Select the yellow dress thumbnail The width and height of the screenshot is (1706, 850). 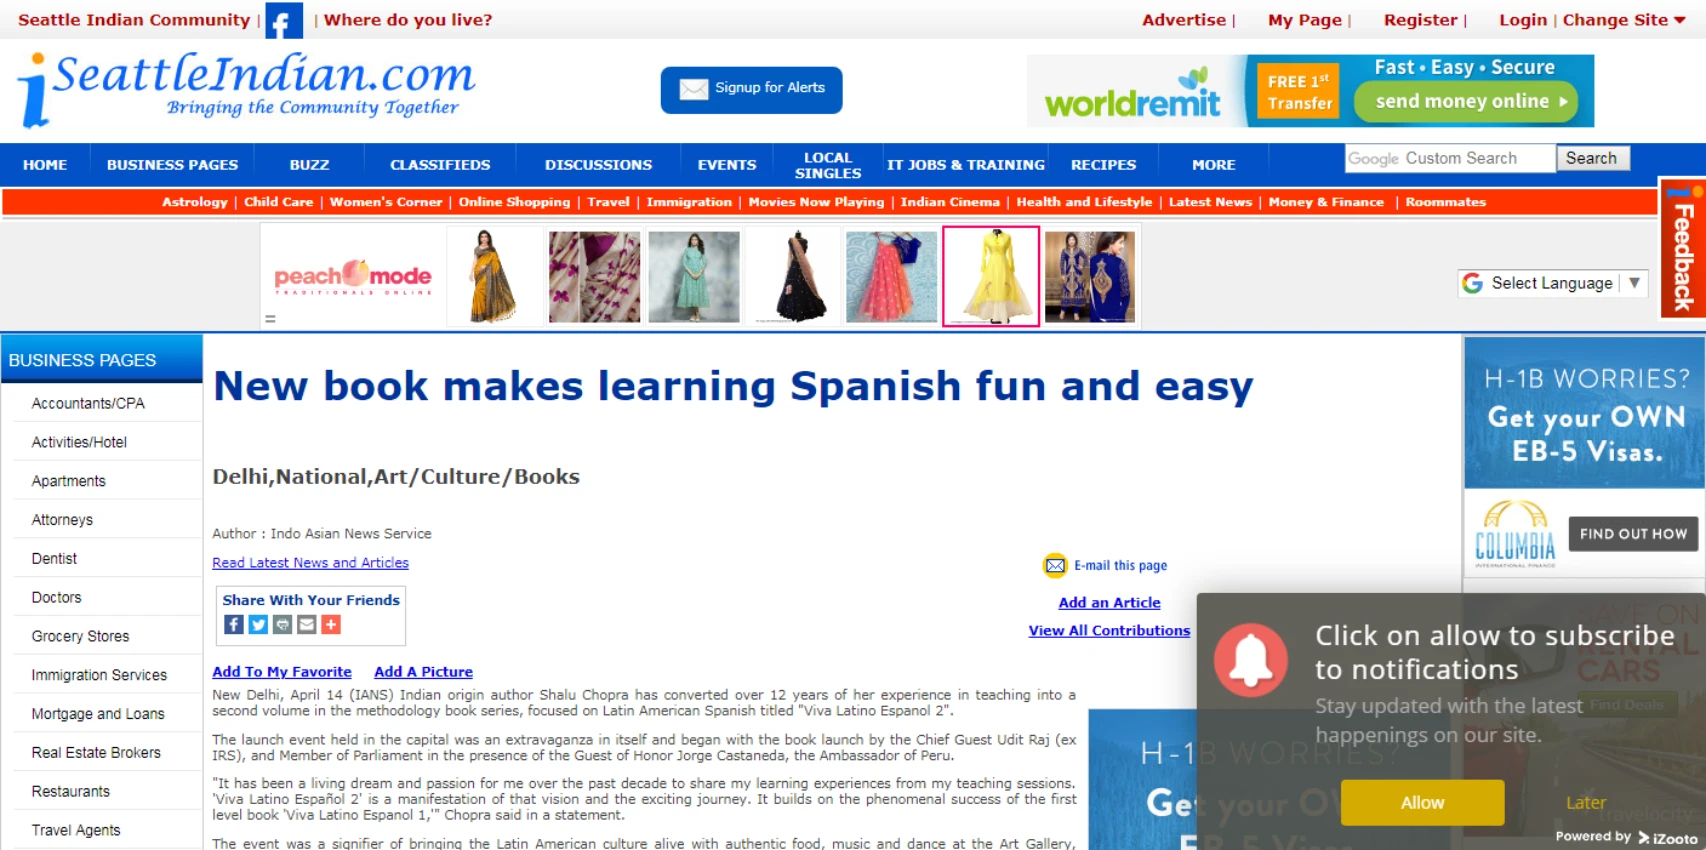[x=991, y=276]
